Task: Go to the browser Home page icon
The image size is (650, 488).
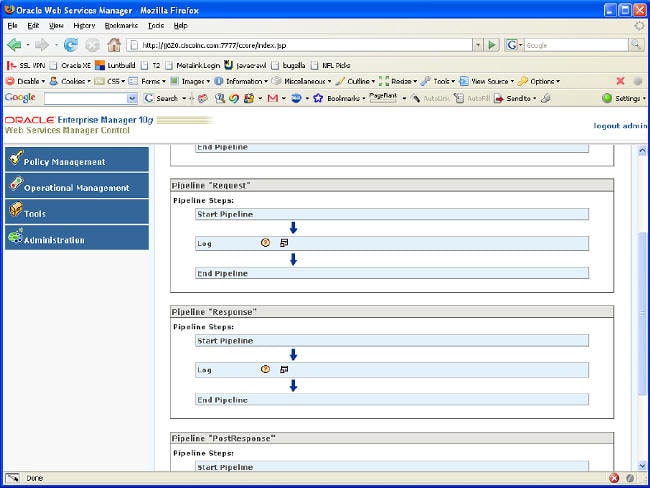Action: tap(114, 45)
